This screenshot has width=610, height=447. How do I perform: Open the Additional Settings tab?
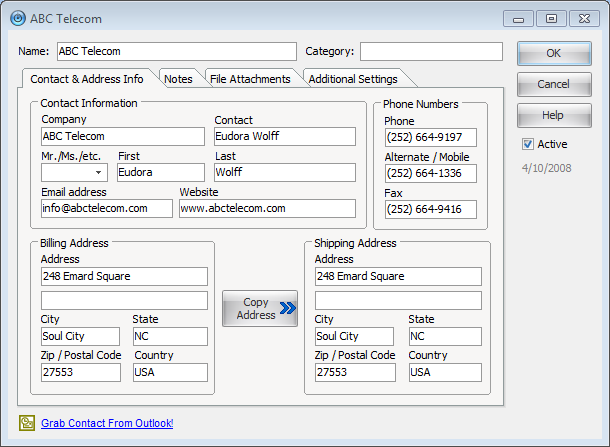click(x=352, y=79)
